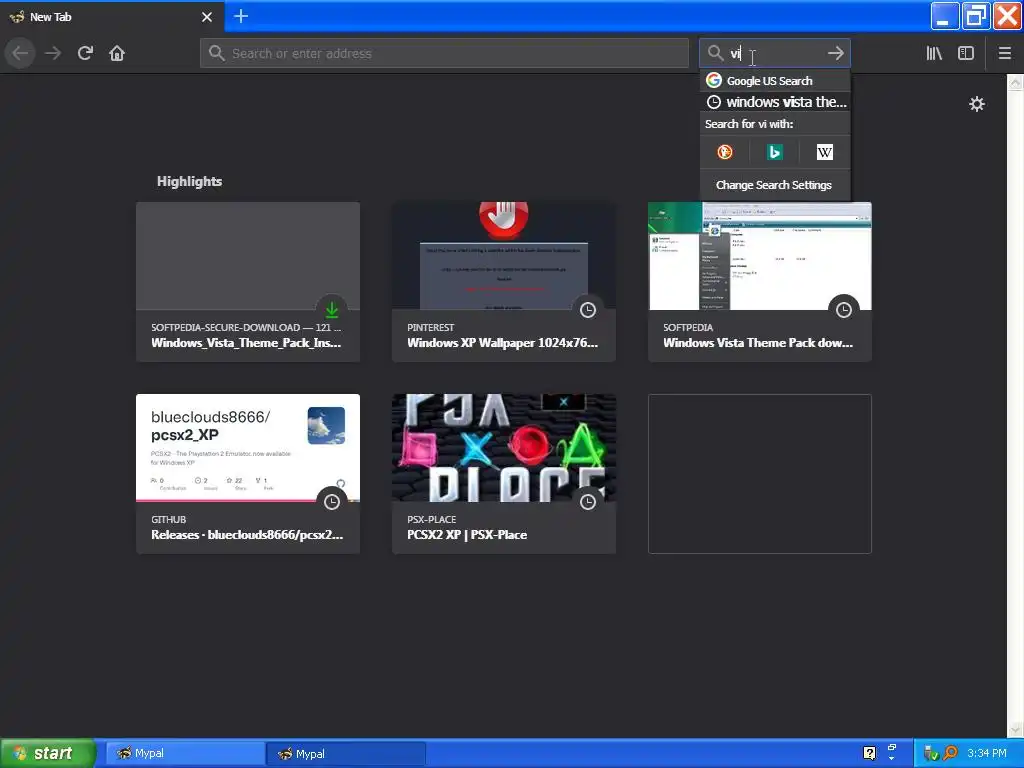The image size is (1024, 768).
Task: Open Change Search Settings
Action: (x=774, y=185)
